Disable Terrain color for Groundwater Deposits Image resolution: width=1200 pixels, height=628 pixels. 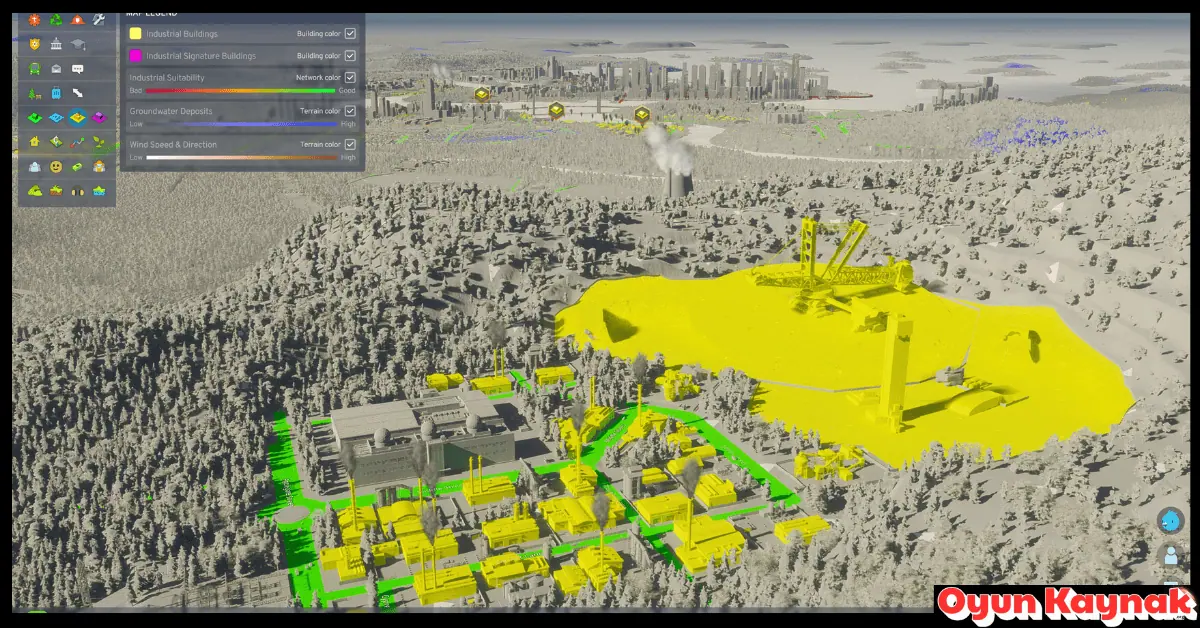pyautogui.click(x=348, y=111)
